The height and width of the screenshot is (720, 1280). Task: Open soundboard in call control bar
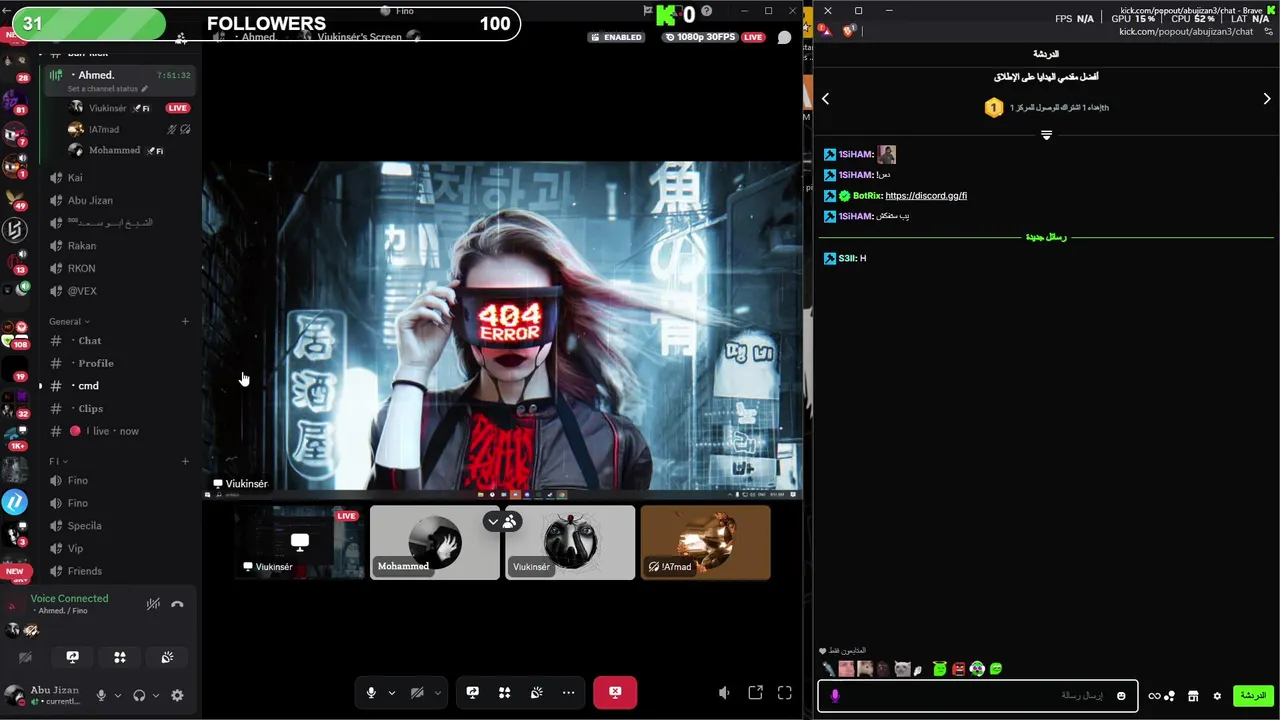click(536, 692)
